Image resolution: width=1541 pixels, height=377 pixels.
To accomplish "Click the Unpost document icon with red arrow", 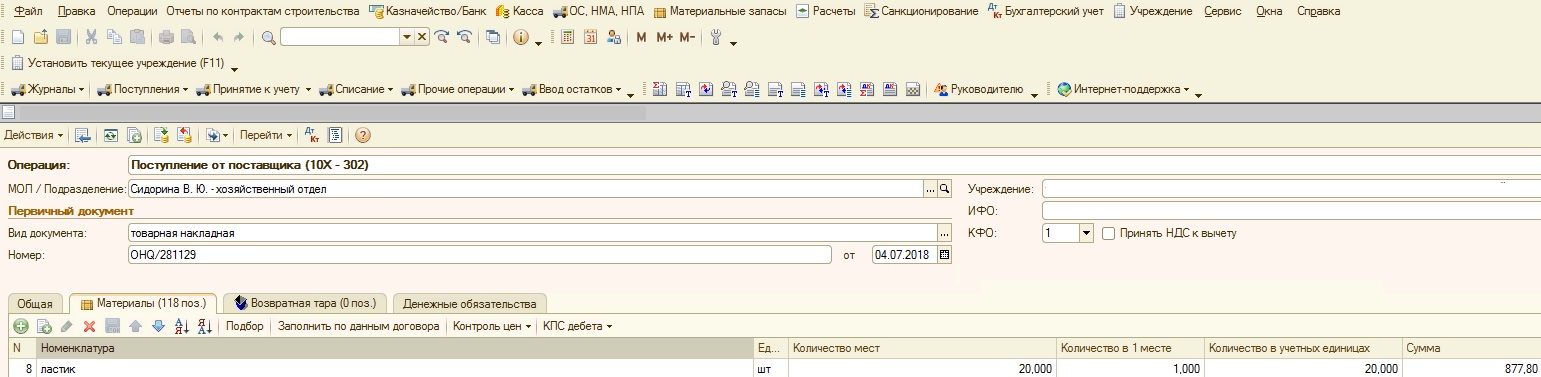I will click(x=184, y=134).
